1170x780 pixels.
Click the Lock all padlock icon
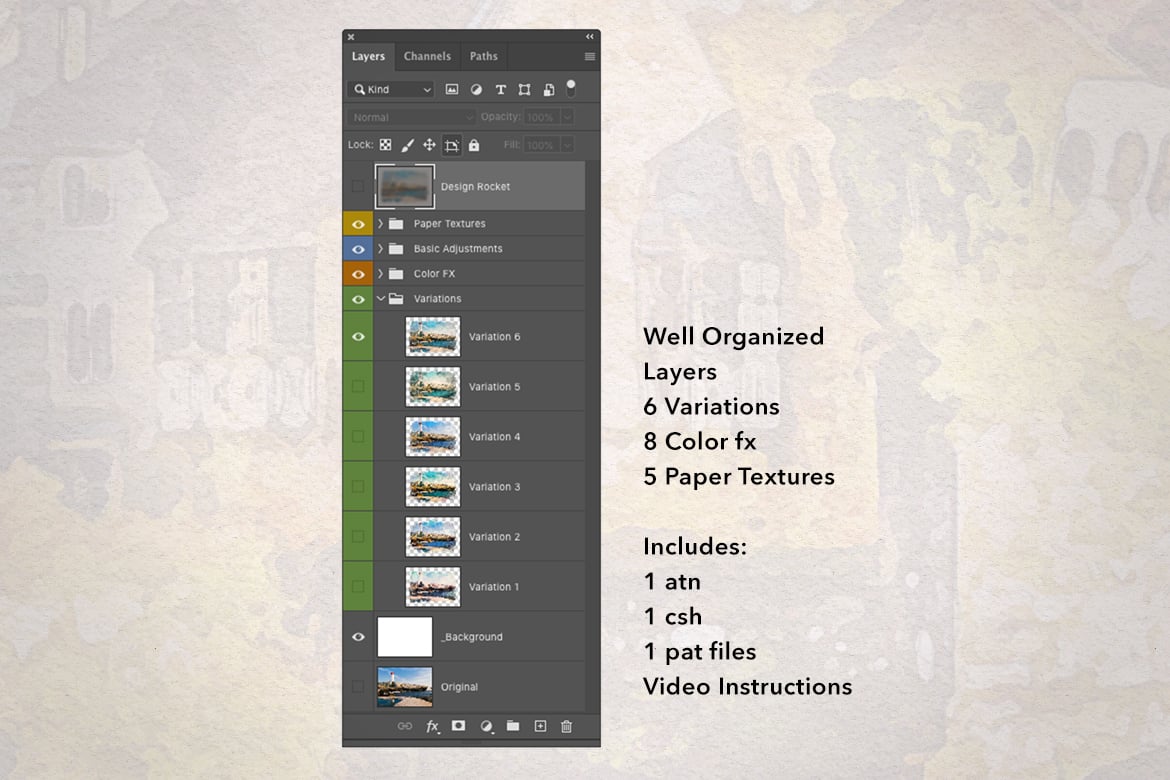pos(474,145)
